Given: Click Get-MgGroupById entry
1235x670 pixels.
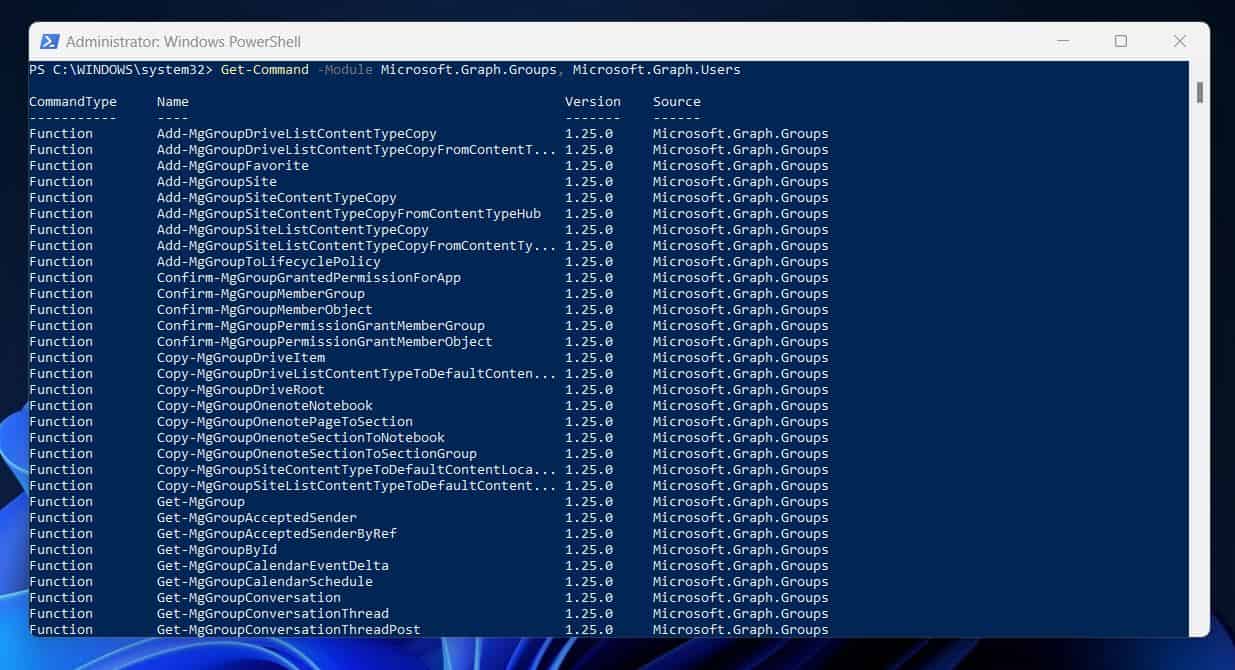Looking at the screenshot, I should click(217, 550).
